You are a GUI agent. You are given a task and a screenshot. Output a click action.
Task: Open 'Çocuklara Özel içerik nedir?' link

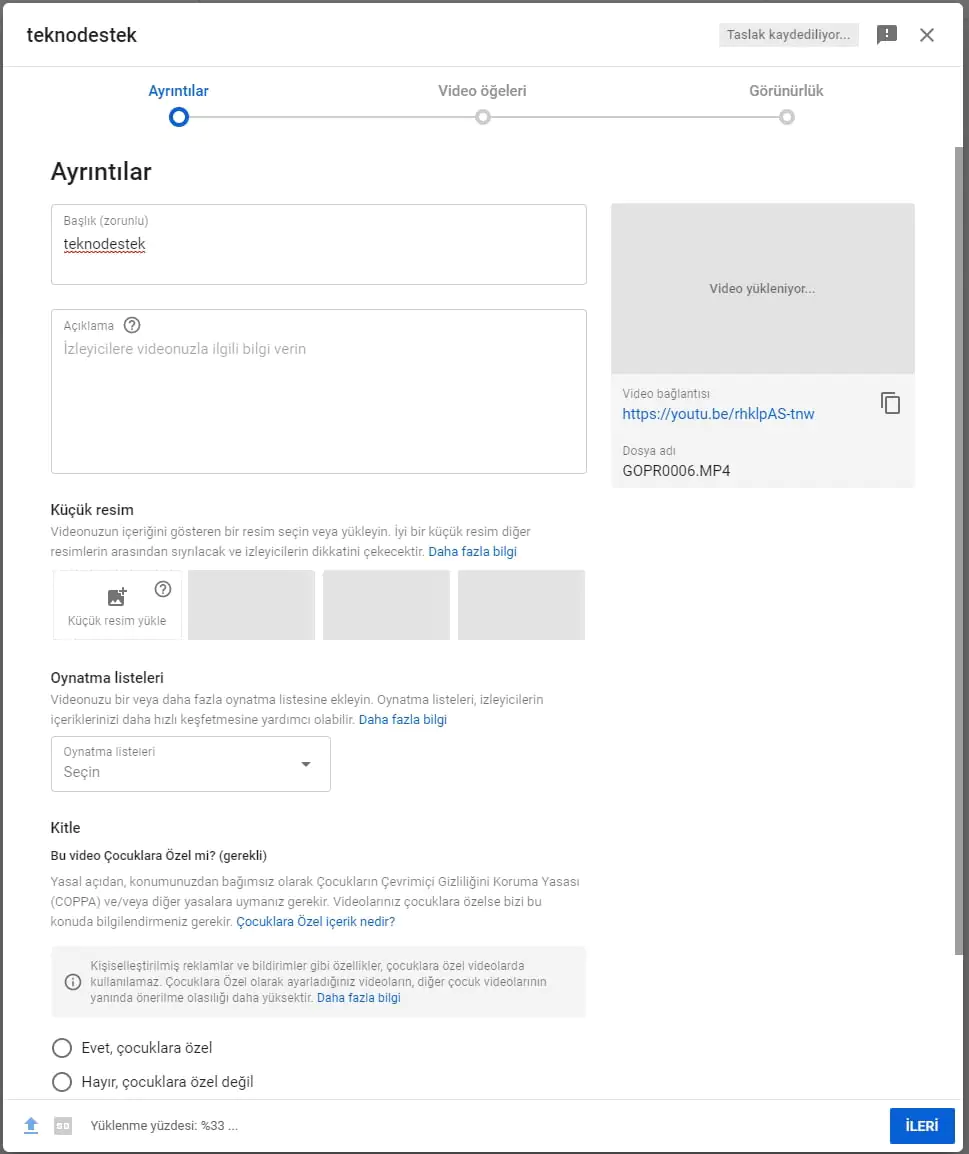click(316, 921)
